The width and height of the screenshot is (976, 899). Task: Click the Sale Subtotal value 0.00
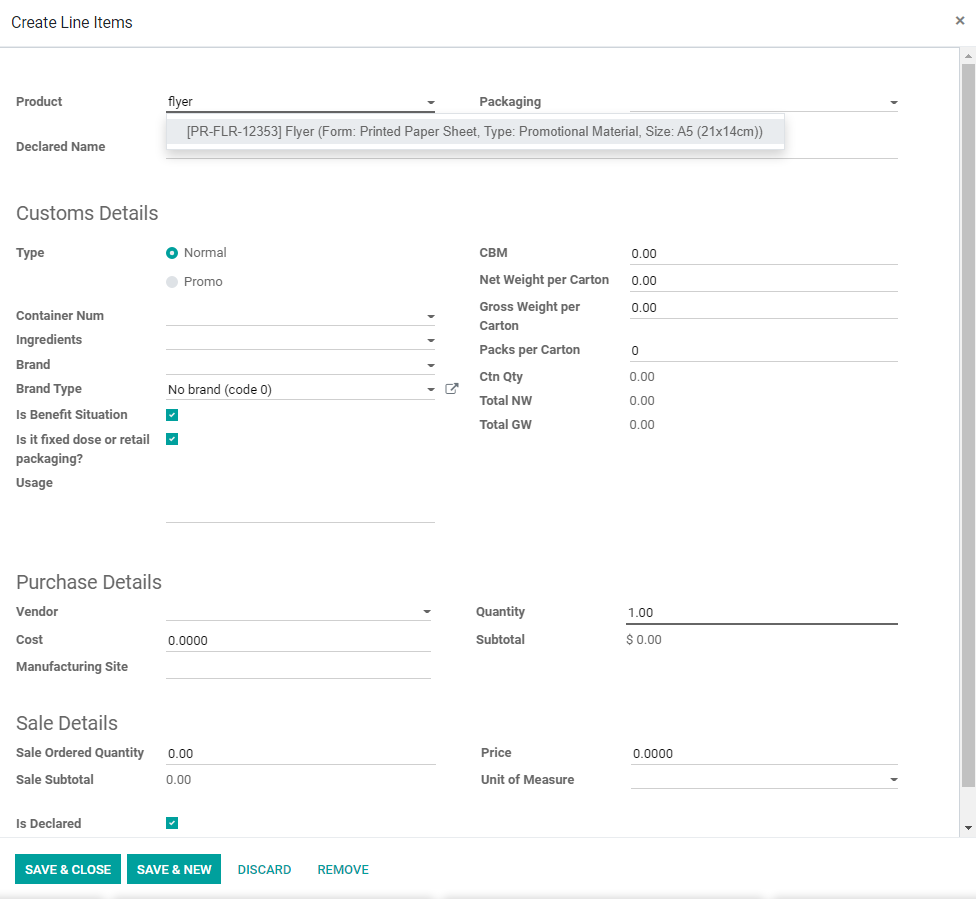179,779
